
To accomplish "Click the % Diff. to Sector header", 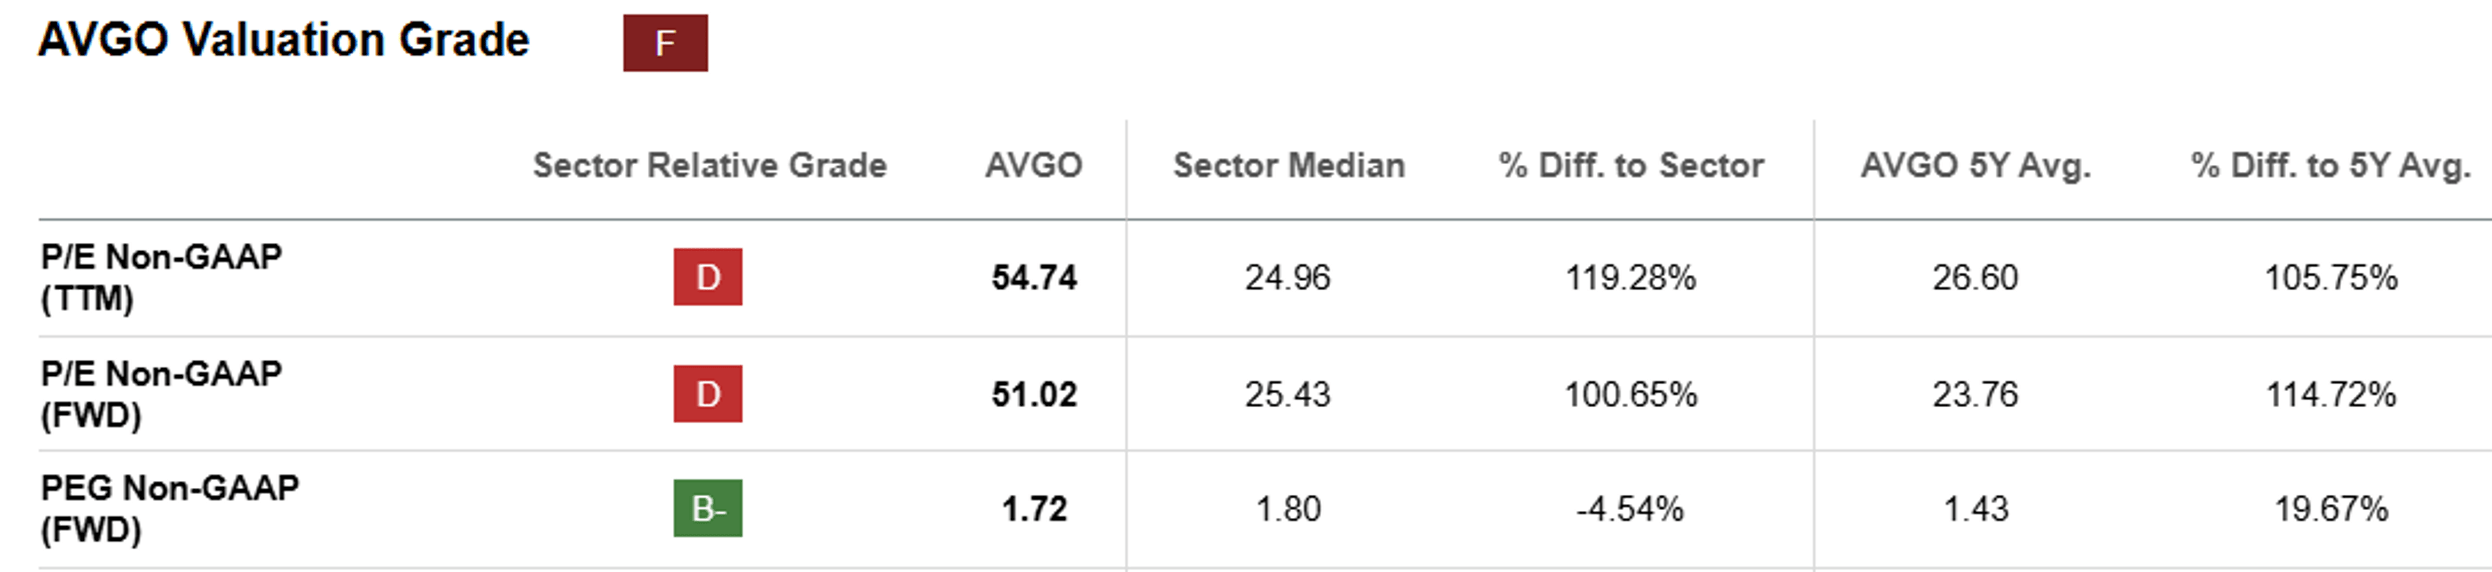I will pyautogui.click(x=1630, y=165).
